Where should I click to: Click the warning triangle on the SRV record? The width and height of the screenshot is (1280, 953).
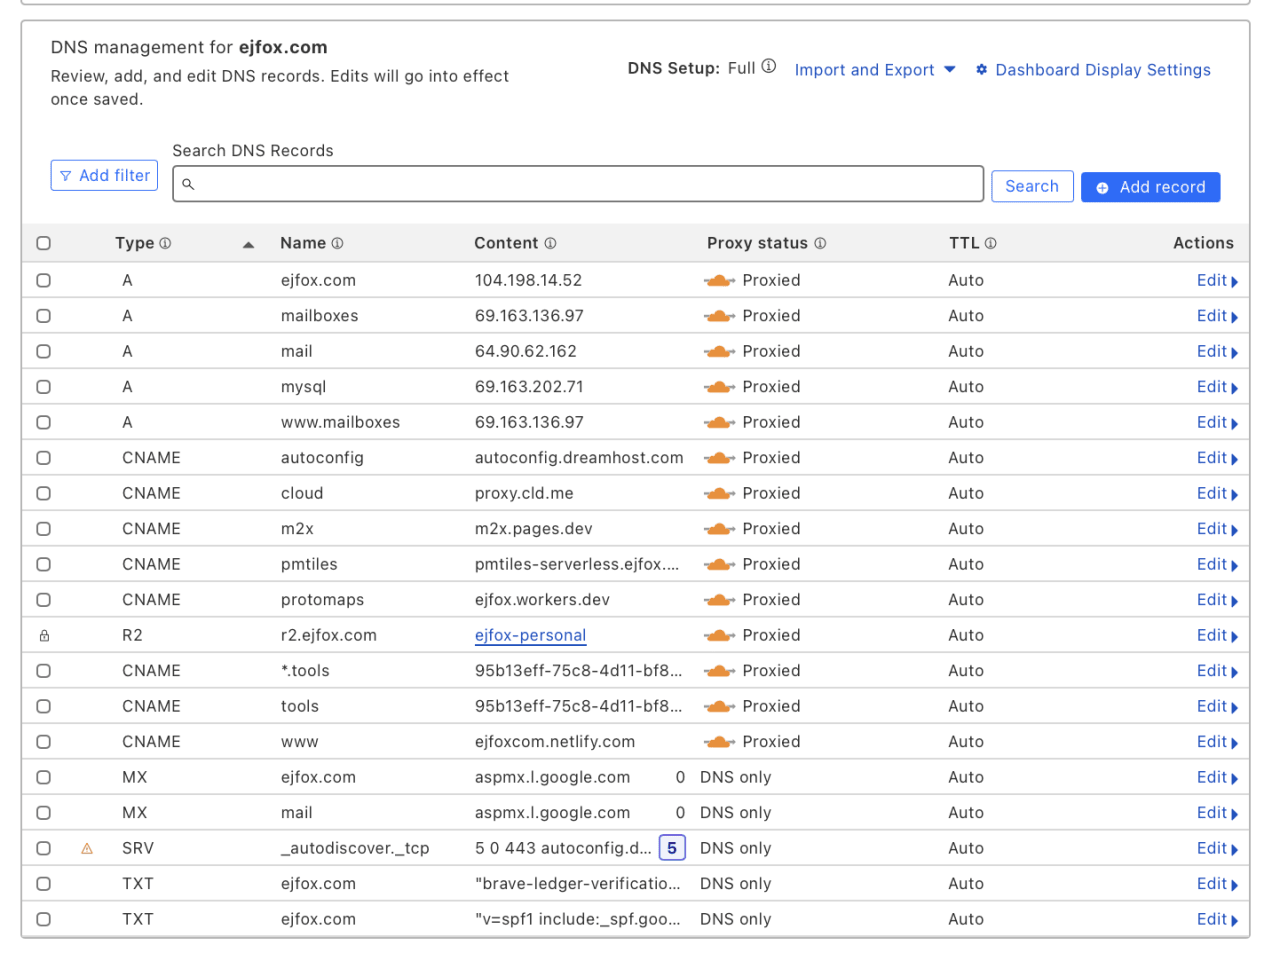tap(86, 848)
